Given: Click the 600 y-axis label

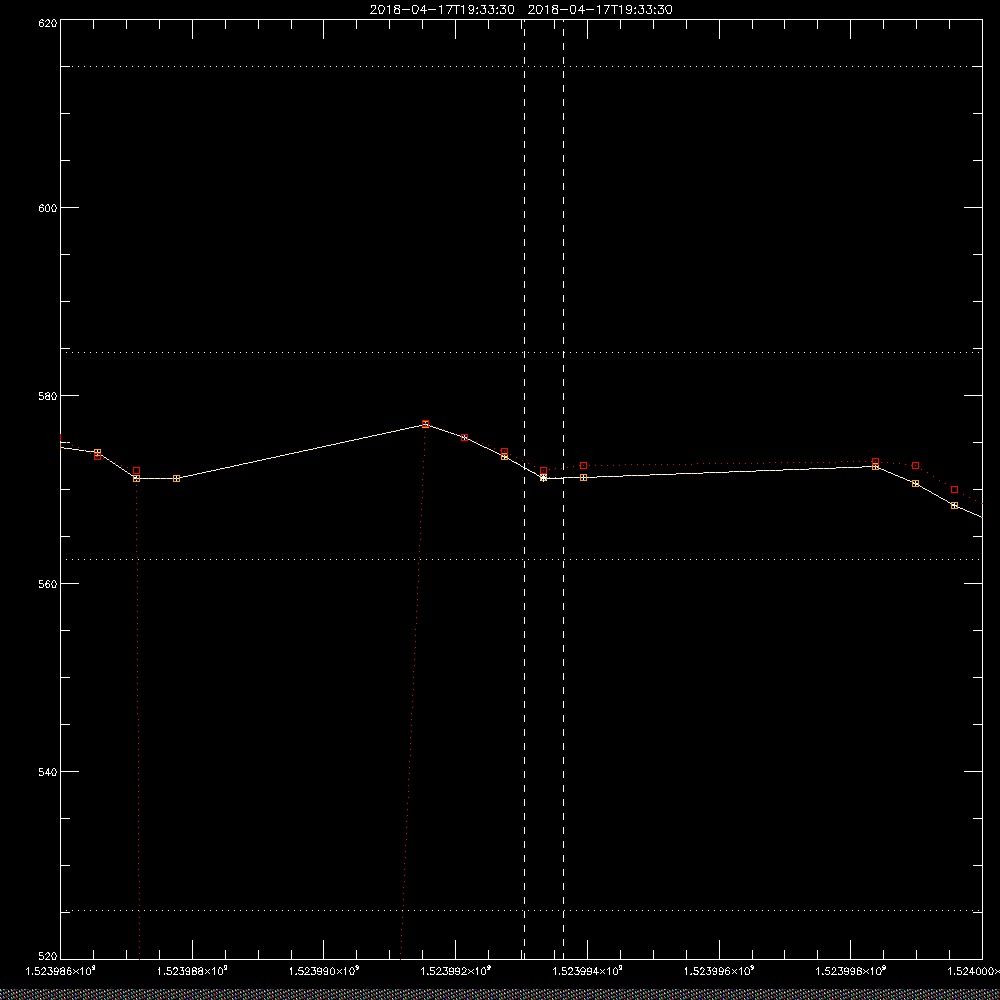Looking at the screenshot, I should 48,207.
